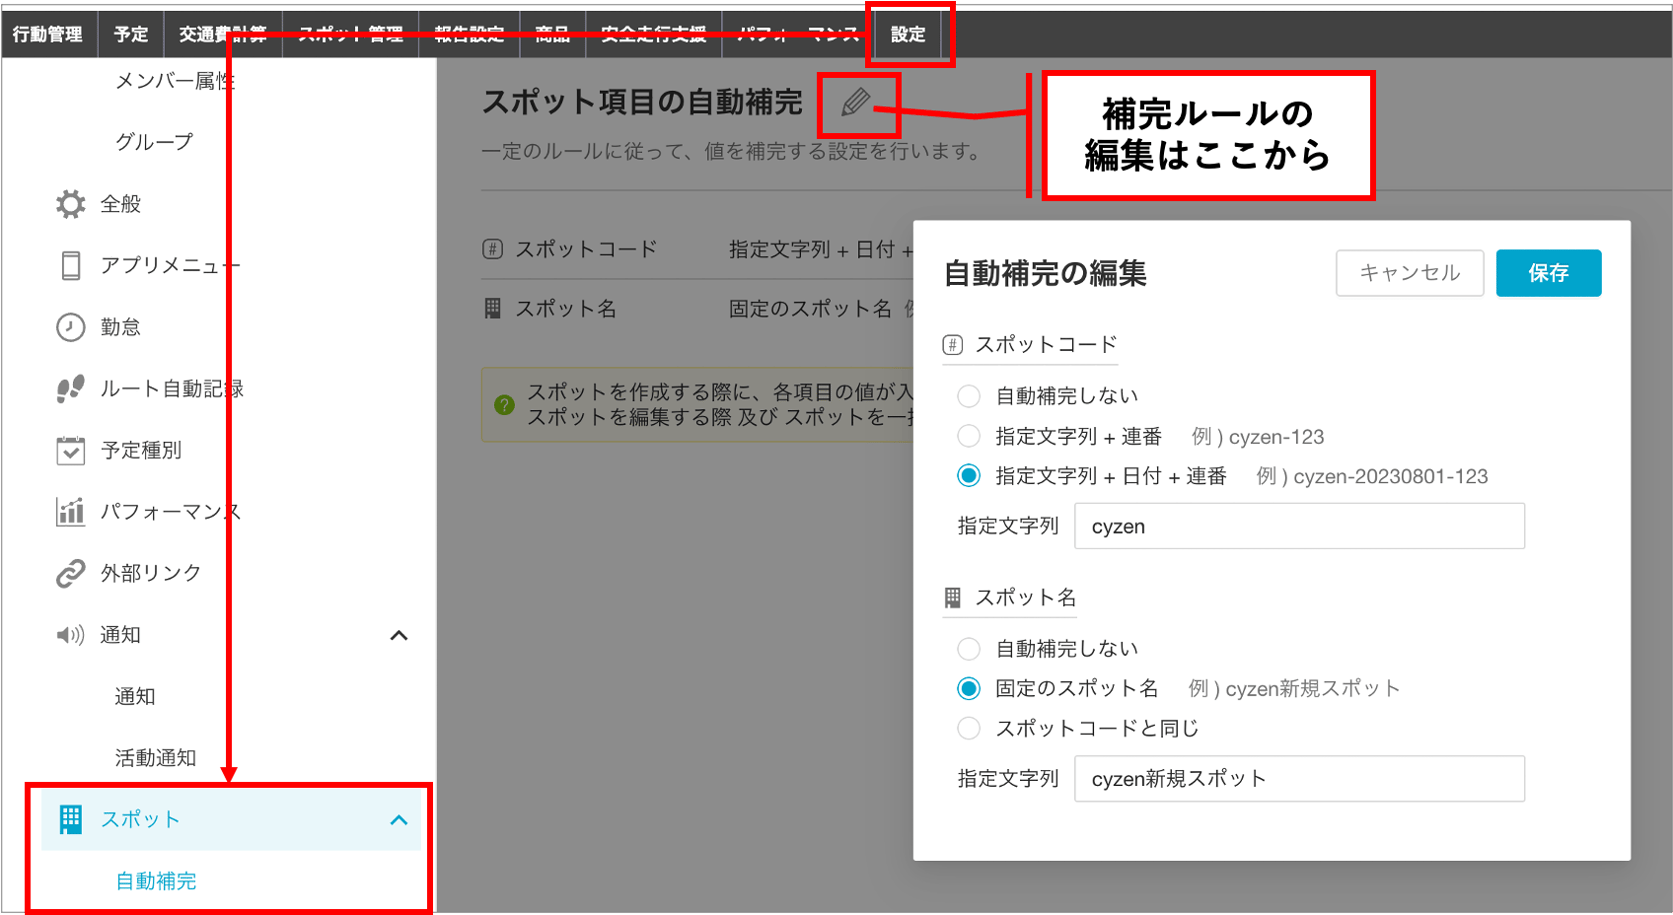Select the building icon beside スポット
This screenshot has width=1673, height=915.
[x=68, y=818]
